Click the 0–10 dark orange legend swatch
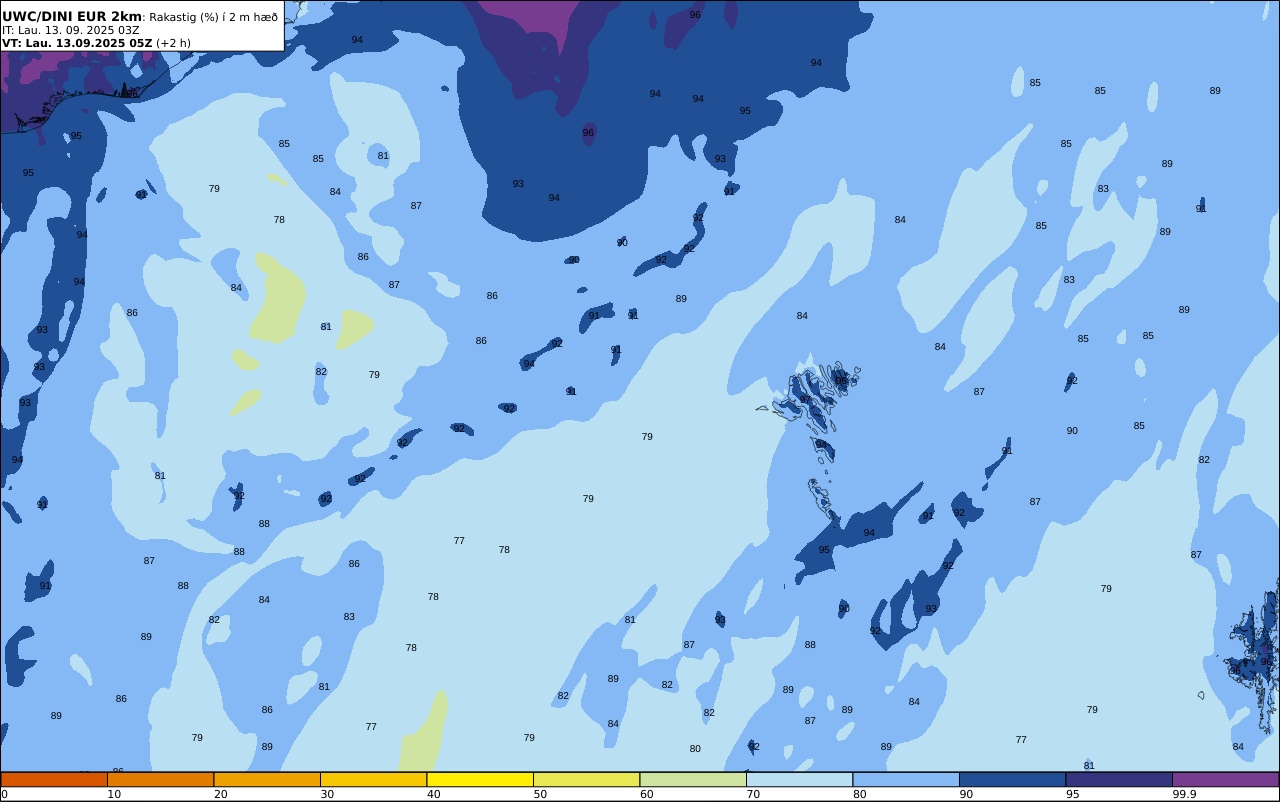1280x802 pixels. (x=54, y=779)
